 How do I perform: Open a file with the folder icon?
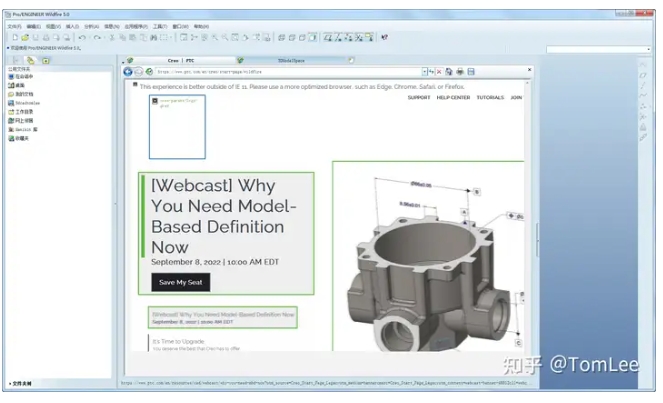pos(26,37)
